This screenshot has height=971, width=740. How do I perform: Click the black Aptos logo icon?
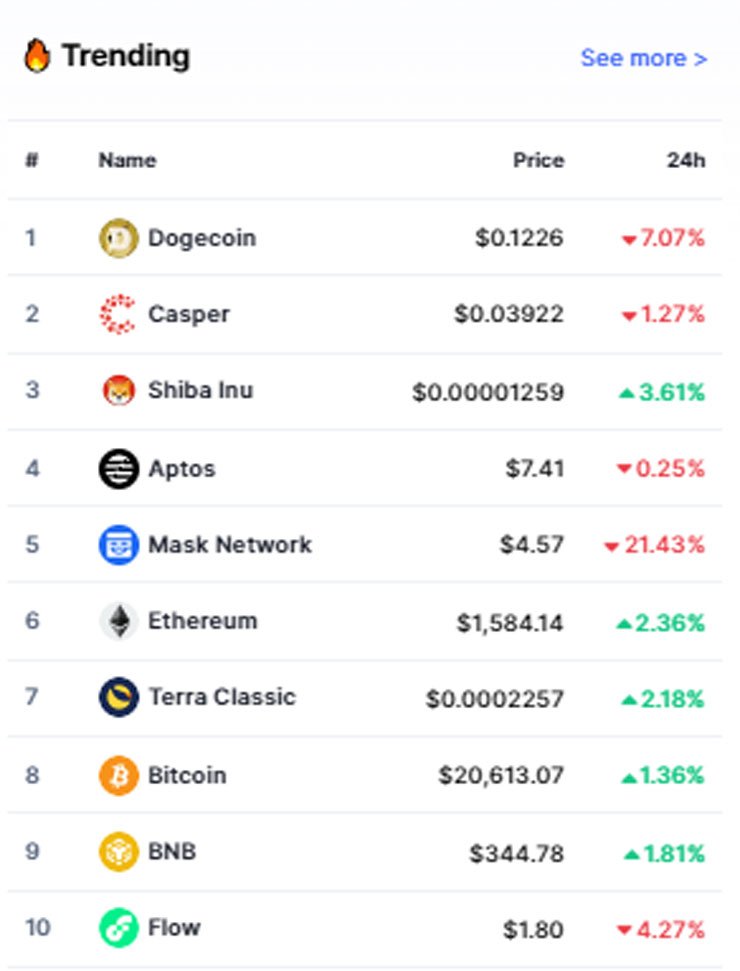coord(118,469)
